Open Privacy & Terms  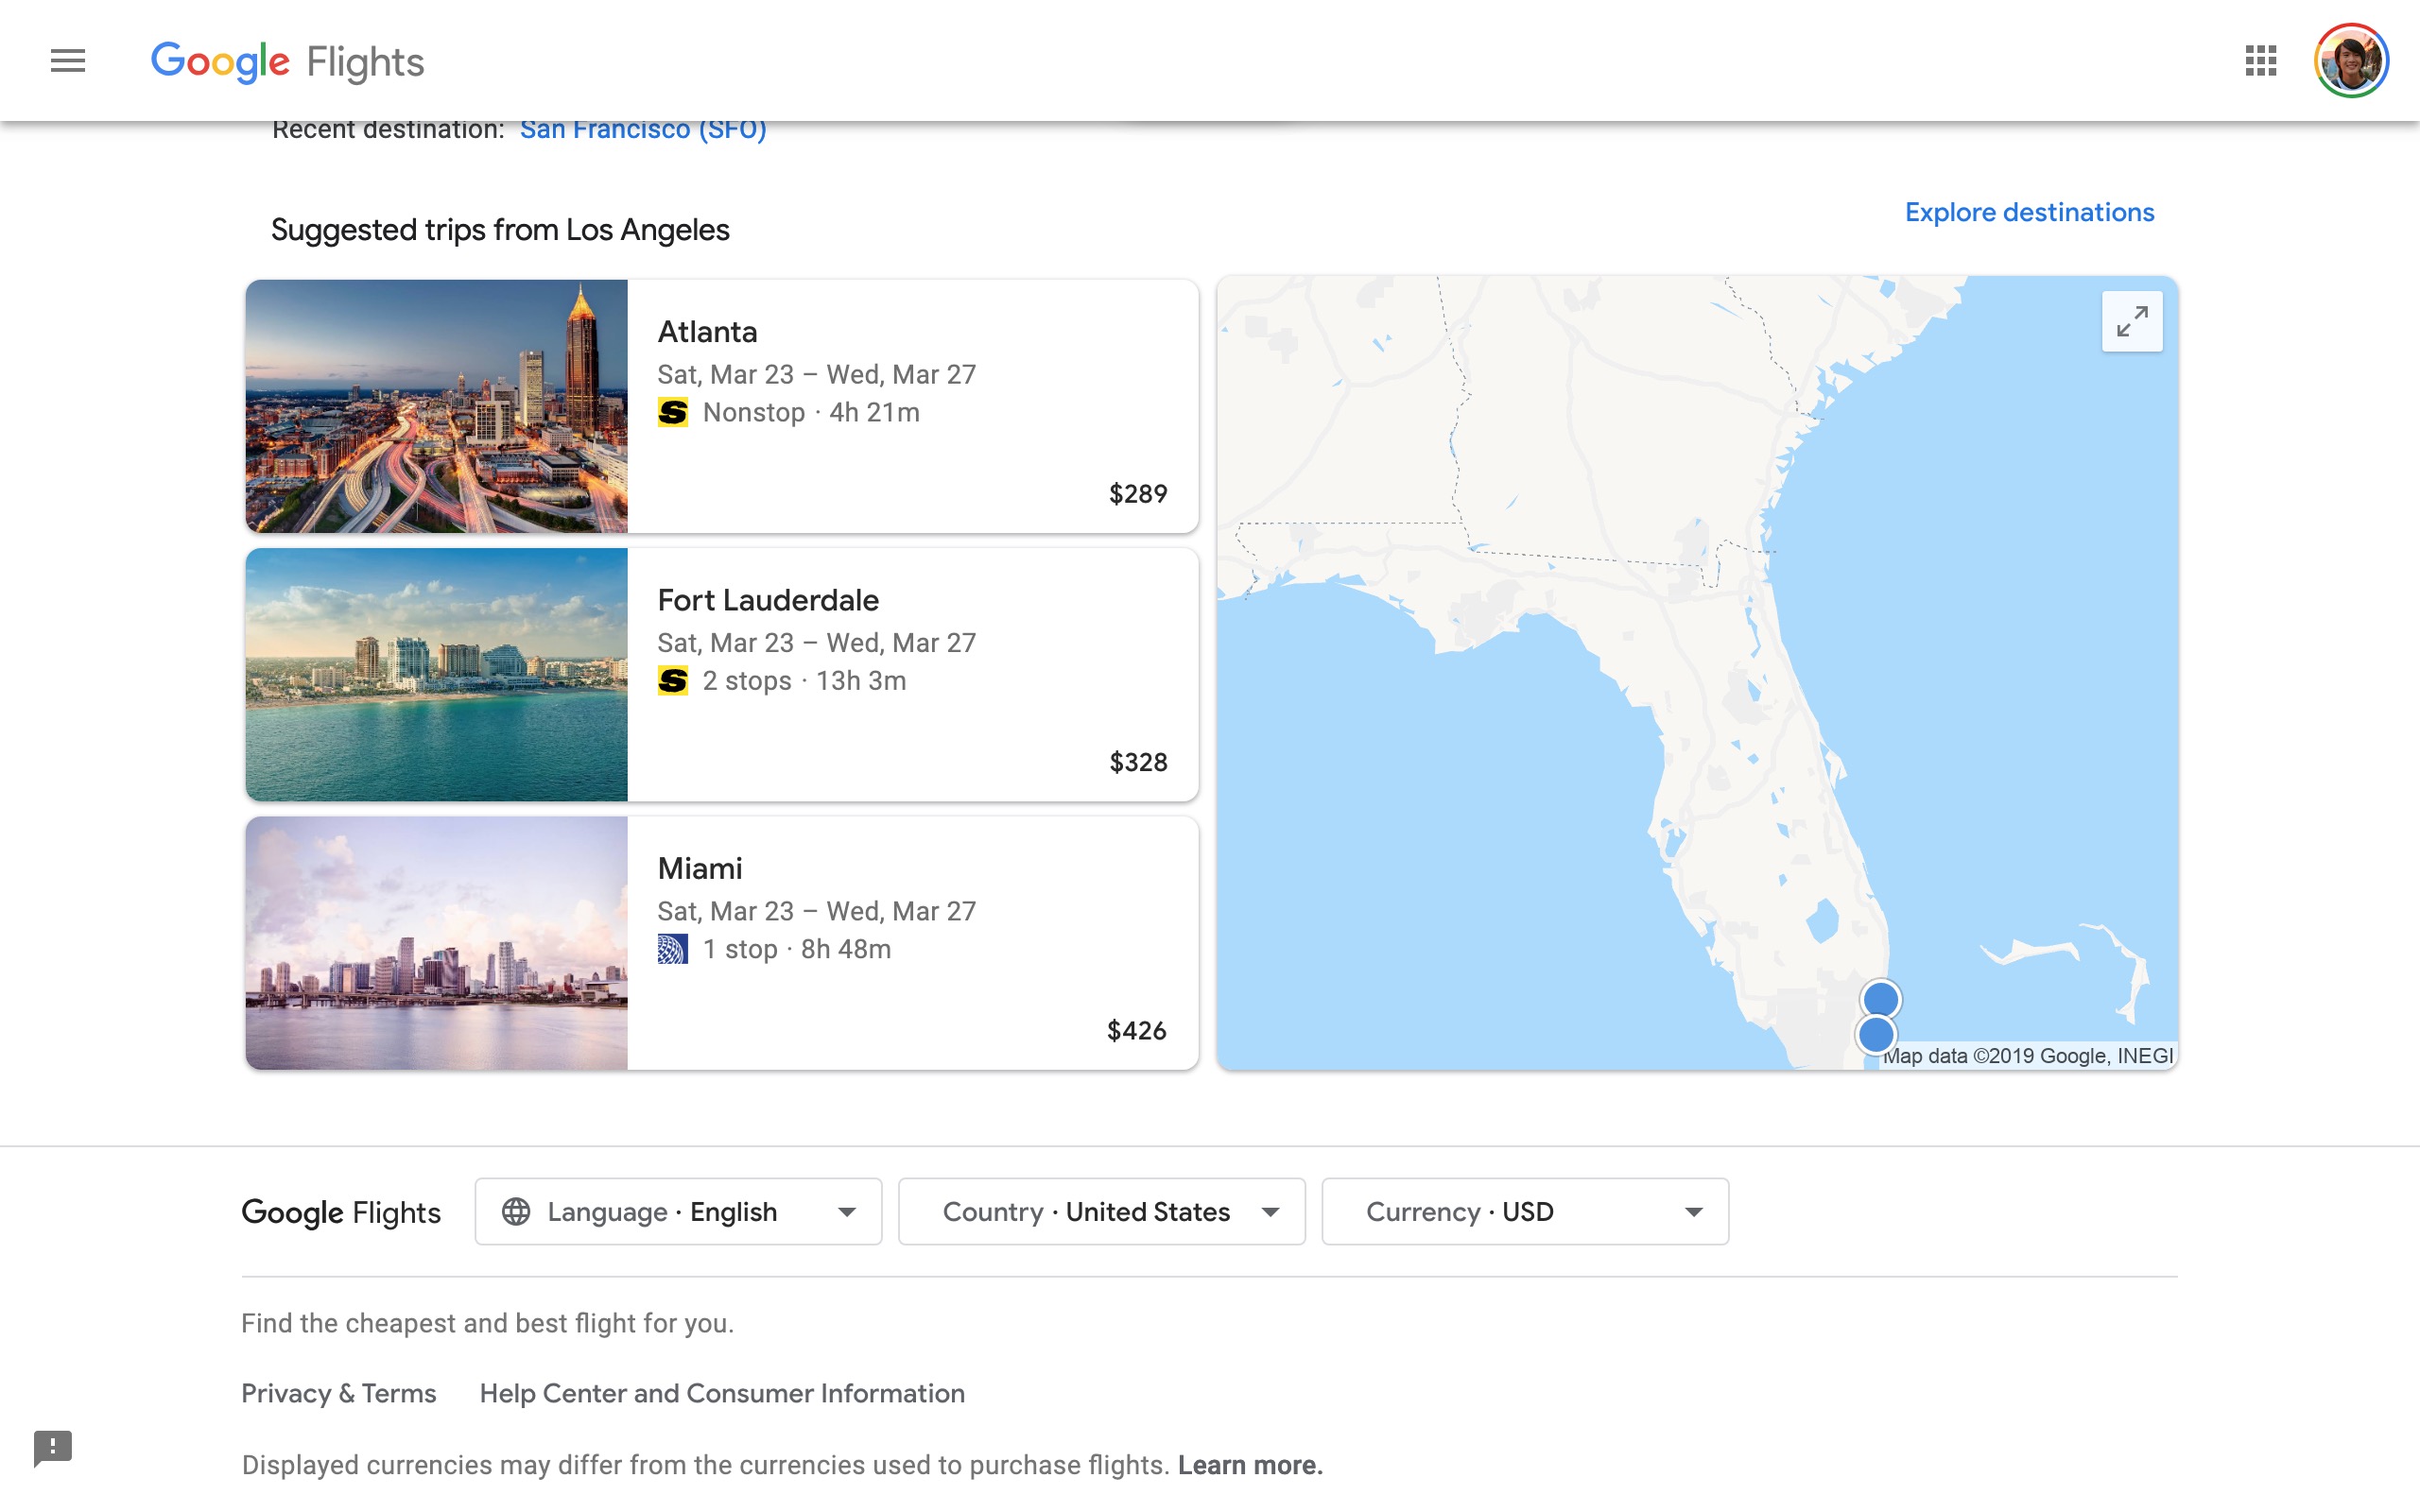coord(338,1393)
